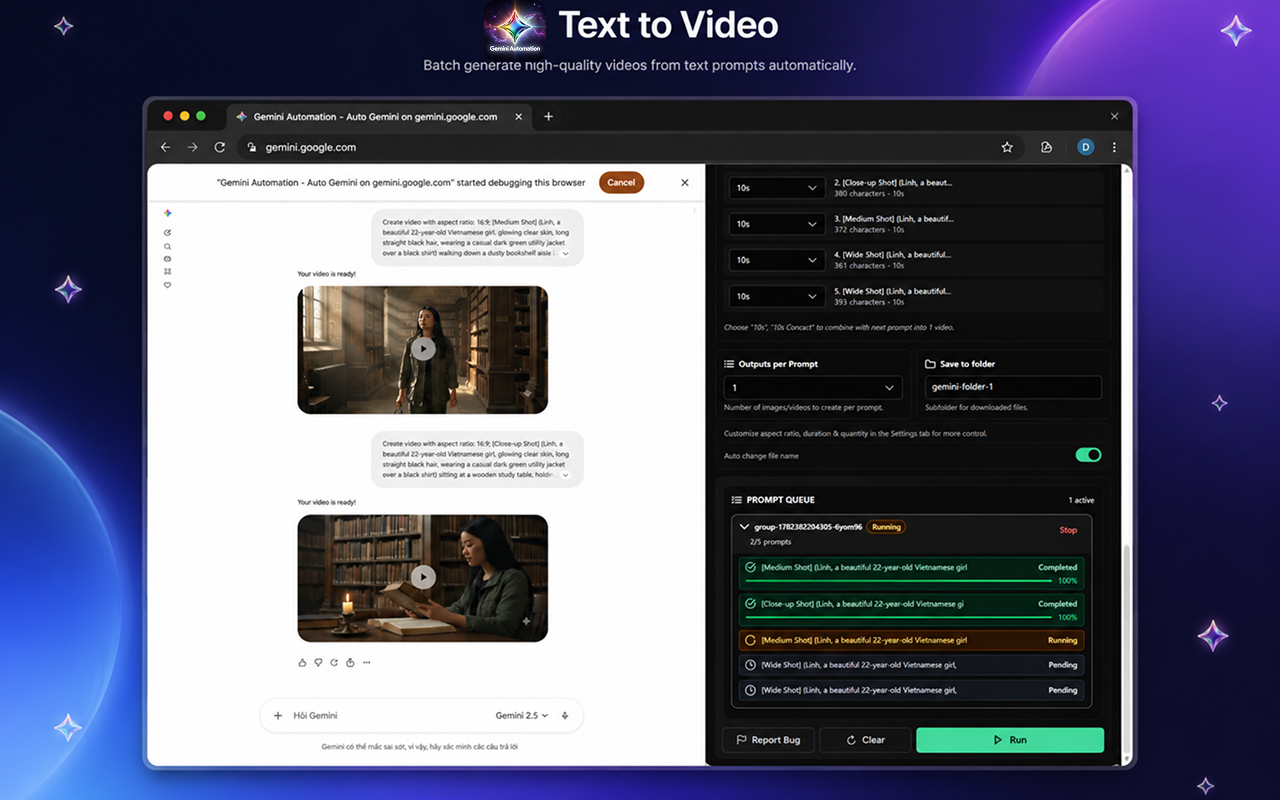Play the girl reading book video
Viewport: 1280px width, 800px height.
[423, 577]
